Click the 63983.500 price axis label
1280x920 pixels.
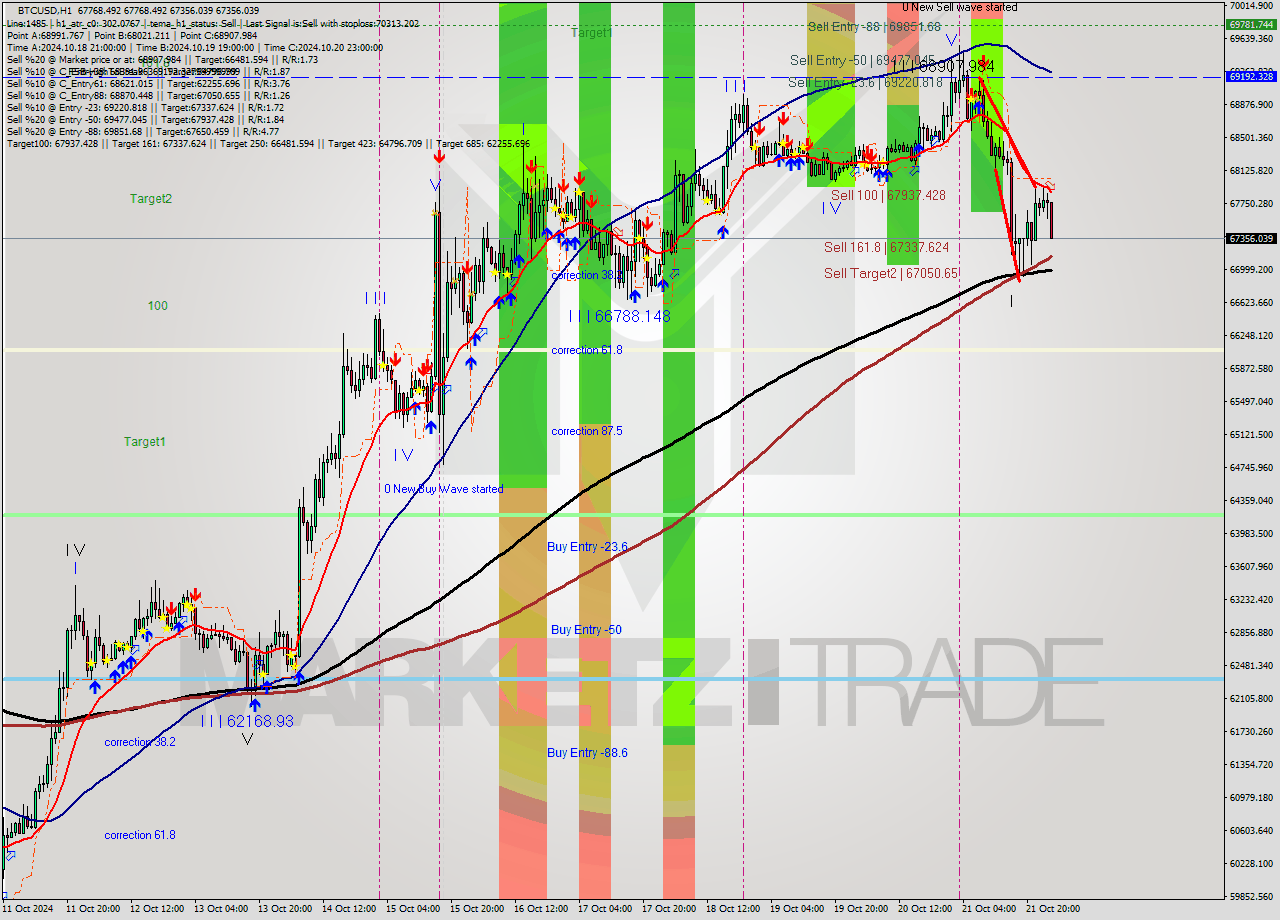click(x=1251, y=533)
